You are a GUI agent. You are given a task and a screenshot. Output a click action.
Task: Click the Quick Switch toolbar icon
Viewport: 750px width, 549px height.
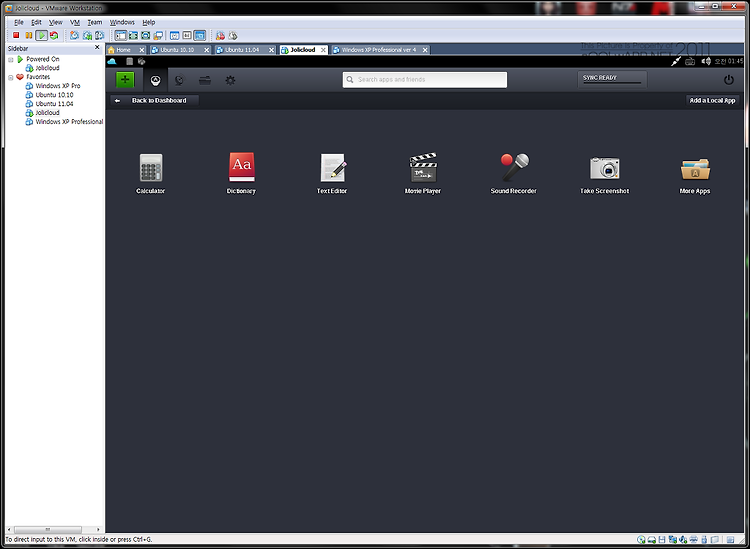145,35
